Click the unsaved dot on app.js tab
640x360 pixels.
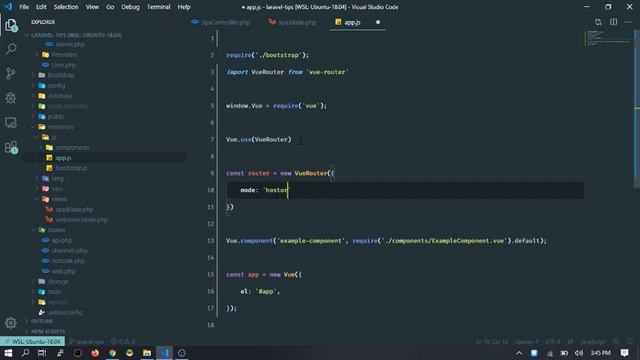[378, 22]
